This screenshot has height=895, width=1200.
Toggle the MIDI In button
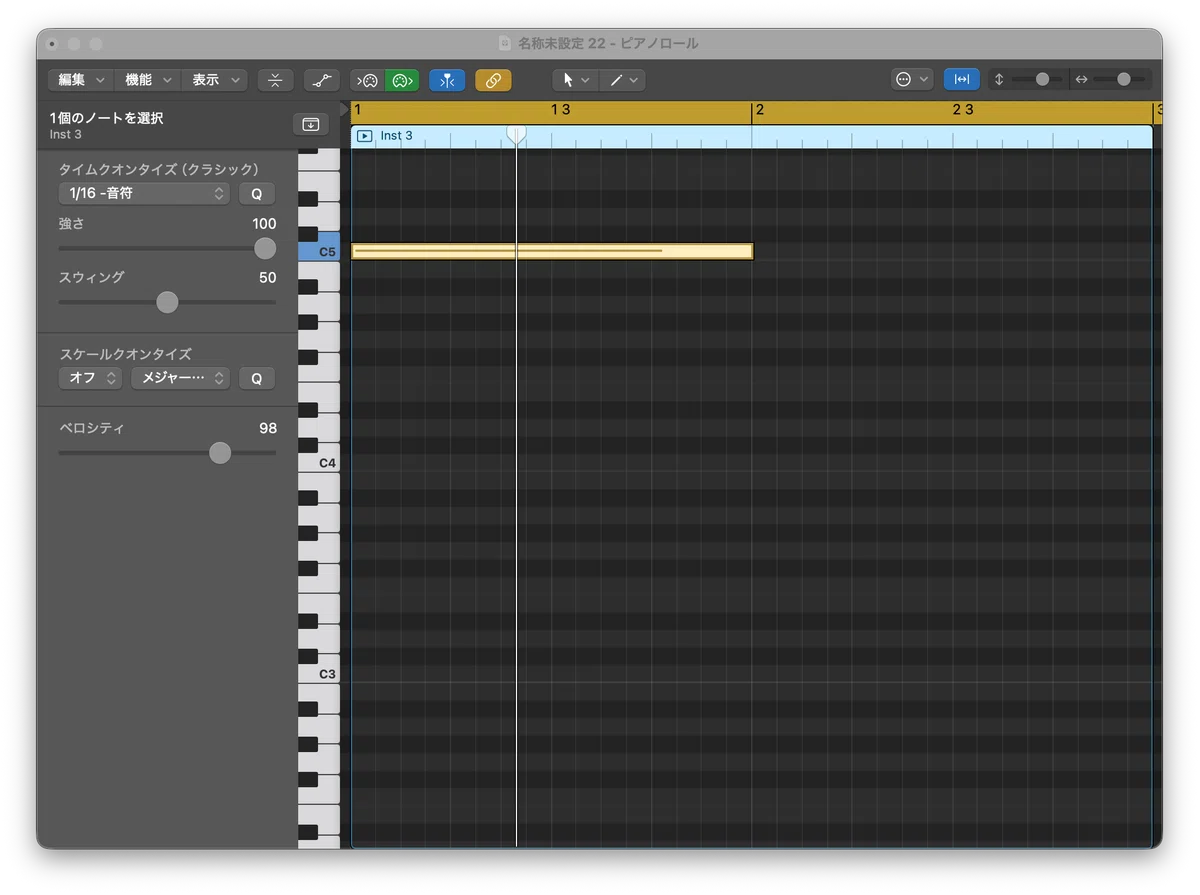tap(367, 80)
